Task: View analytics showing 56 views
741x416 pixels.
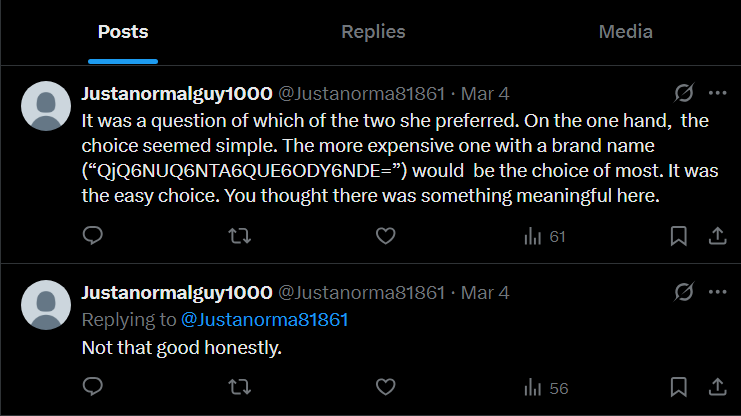Action: point(545,388)
